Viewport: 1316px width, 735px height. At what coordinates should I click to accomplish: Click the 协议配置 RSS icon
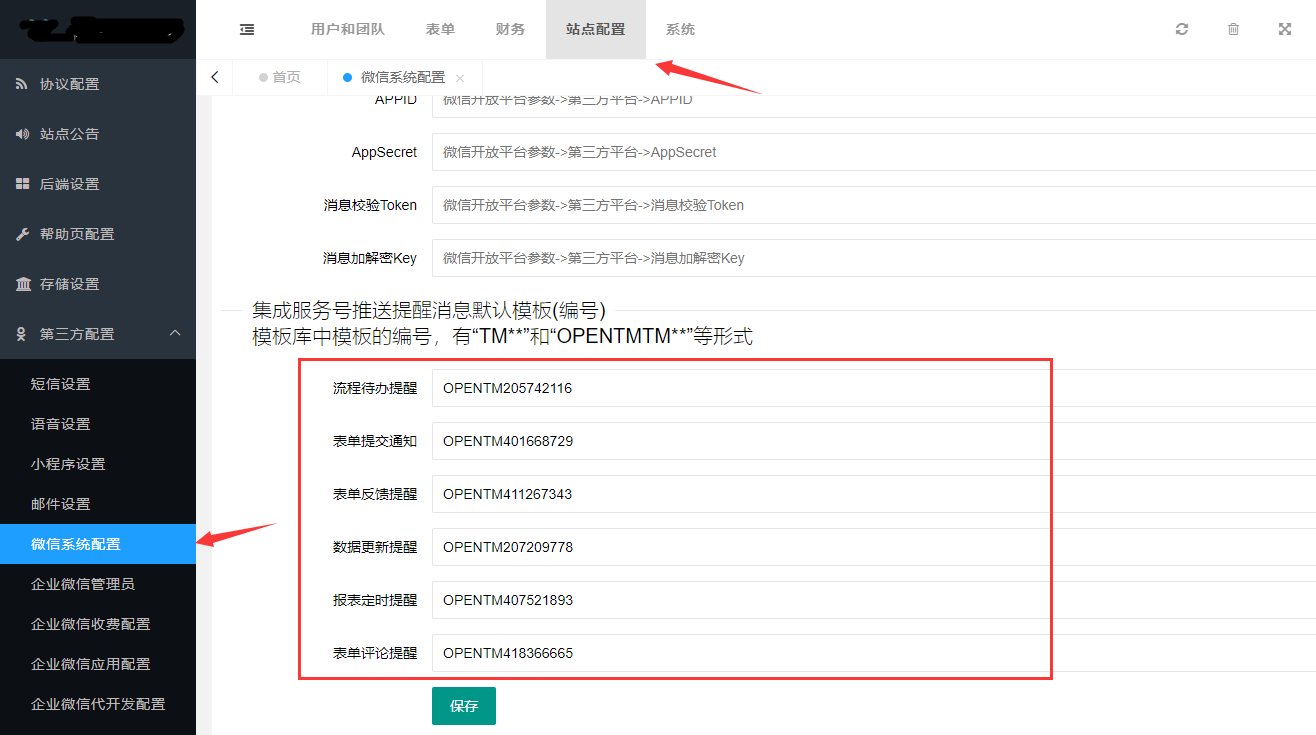[22, 84]
